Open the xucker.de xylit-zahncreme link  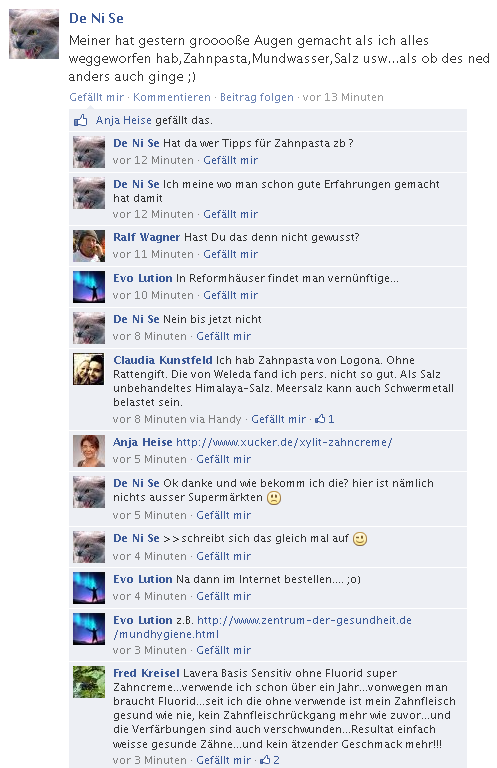pyautogui.click(x=284, y=442)
